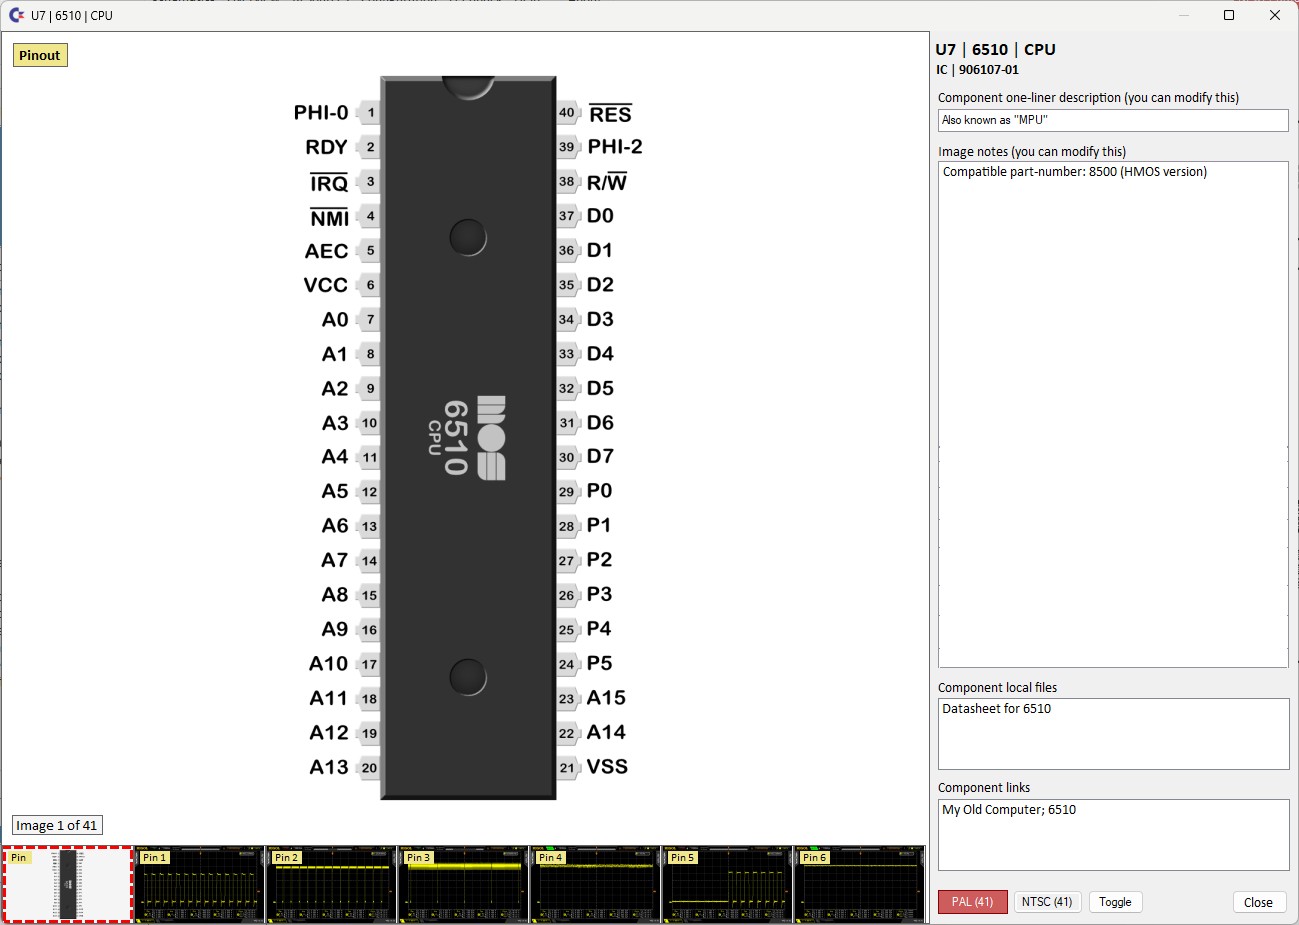This screenshot has width=1299, height=925.
Task: Maximize the U7 6510 CPU window
Action: tap(1229, 15)
